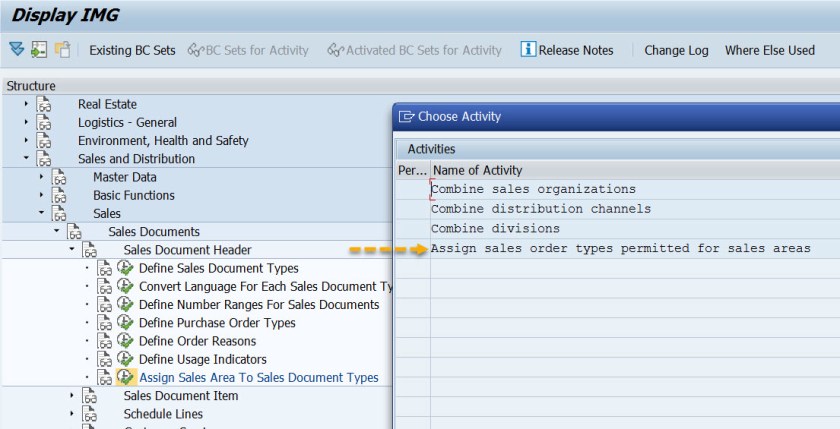
Task: Expand the Schedule Lines node
Action: (72, 414)
